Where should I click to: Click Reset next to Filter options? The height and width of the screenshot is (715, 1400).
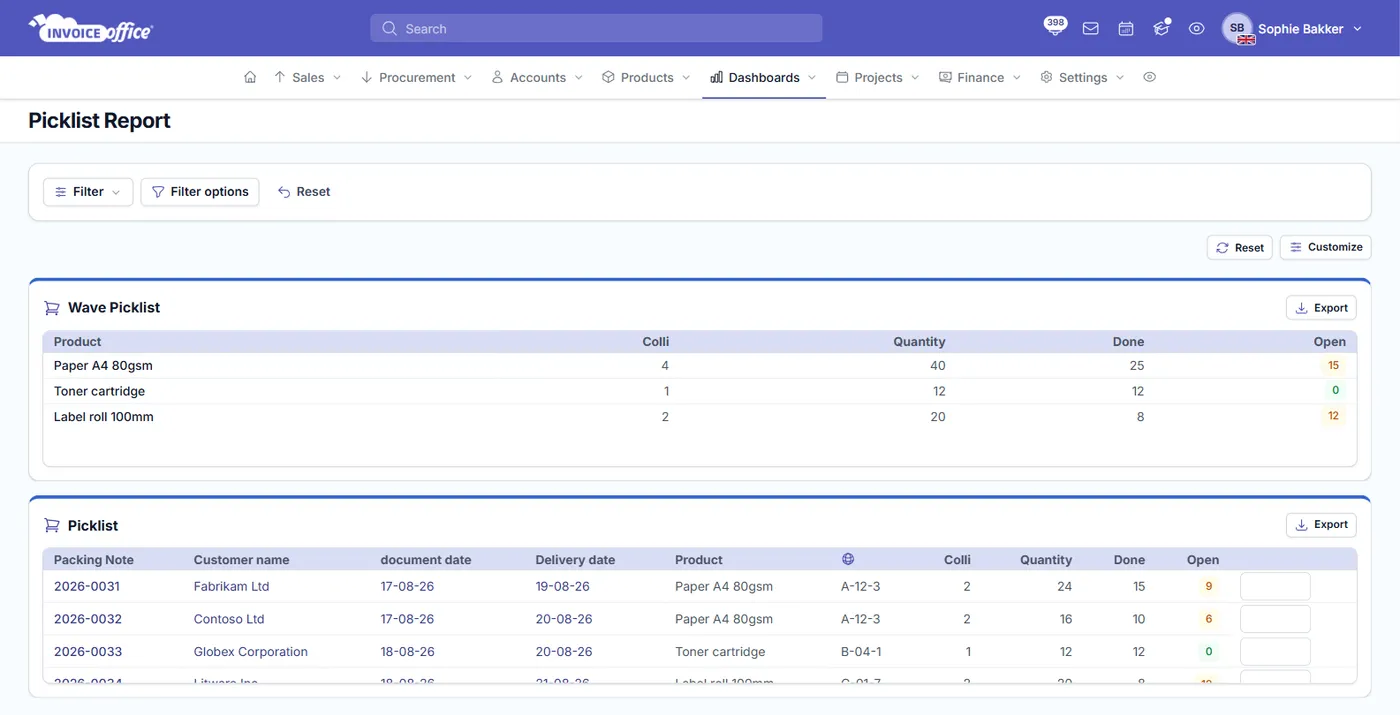[304, 192]
